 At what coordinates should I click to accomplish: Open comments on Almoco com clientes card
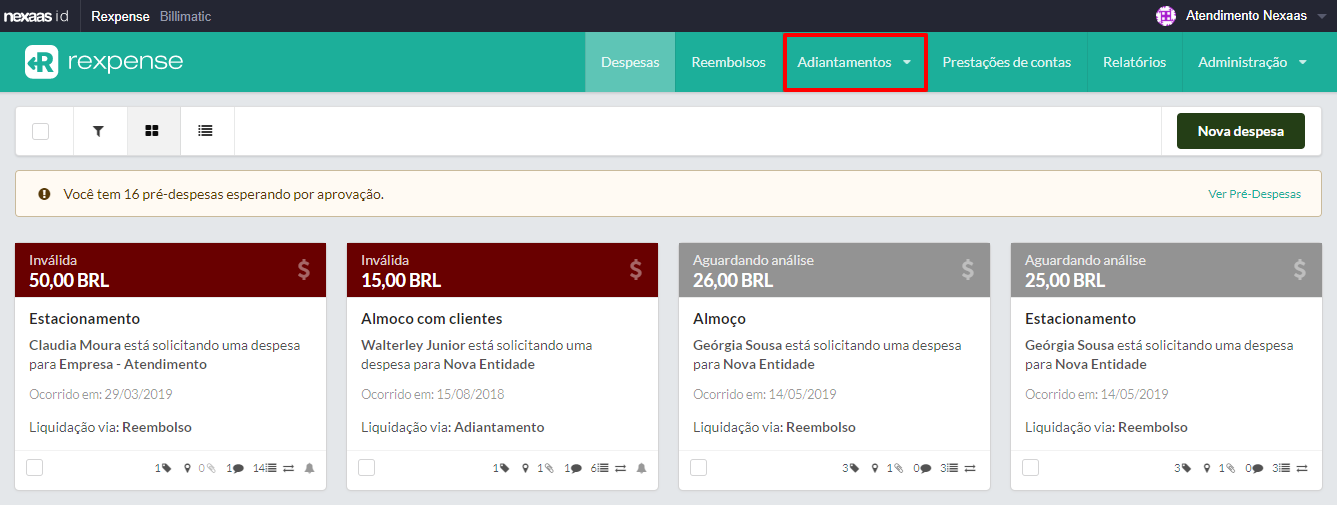pos(577,468)
